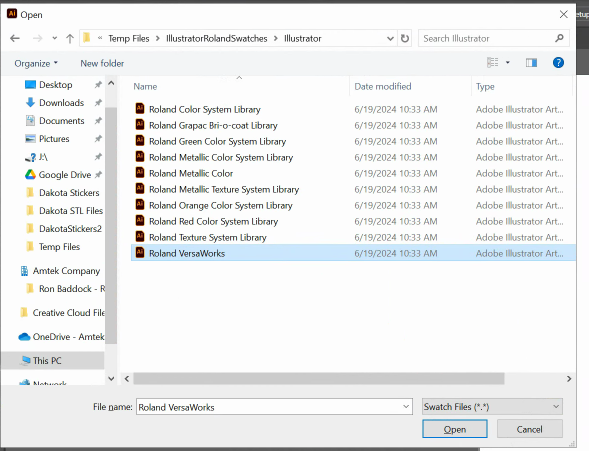Image resolution: width=589 pixels, height=451 pixels.
Task: Go up one folder level
Action: click(70, 38)
